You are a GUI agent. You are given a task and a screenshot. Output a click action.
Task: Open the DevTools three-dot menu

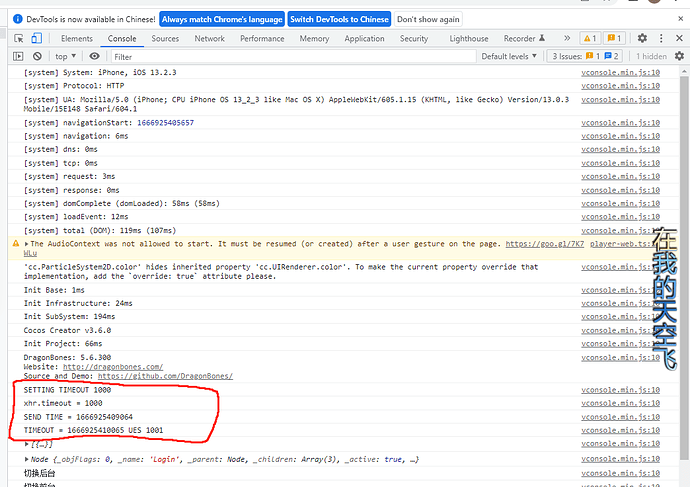pyautogui.click(x=661, y=38)
